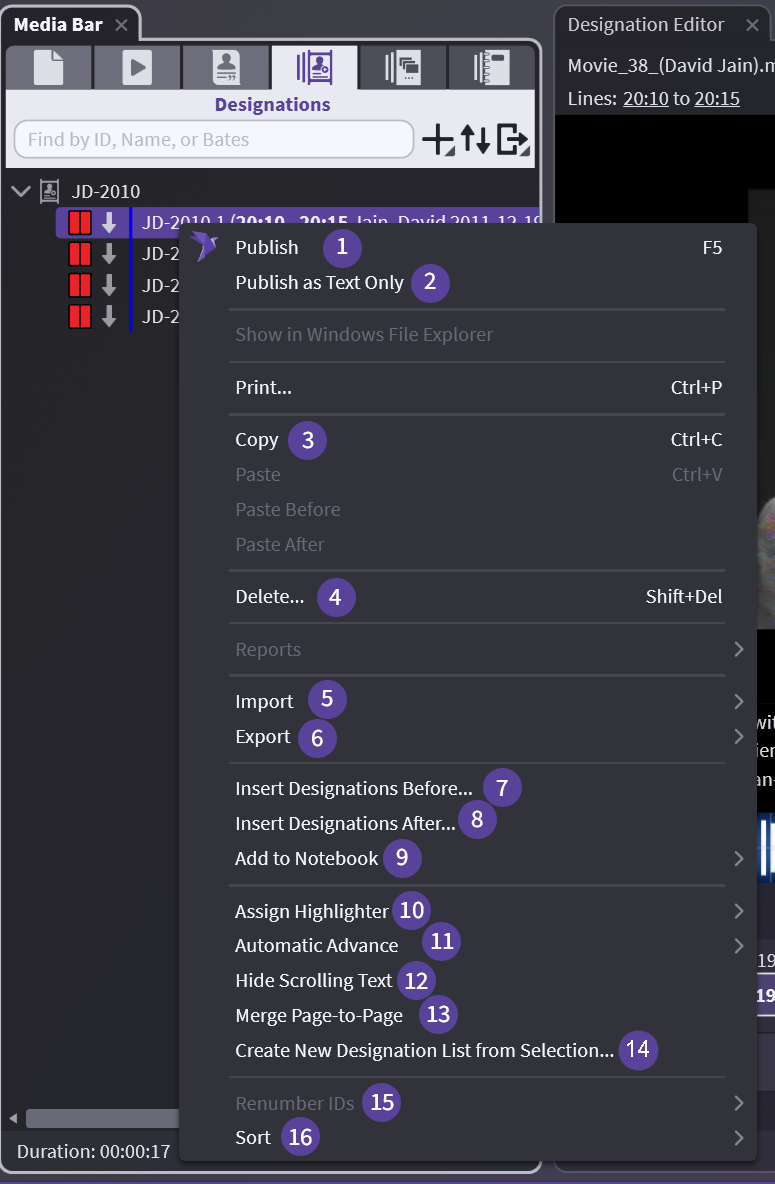Expand the Export submenu
The image size is (775, 1184).
263,737
